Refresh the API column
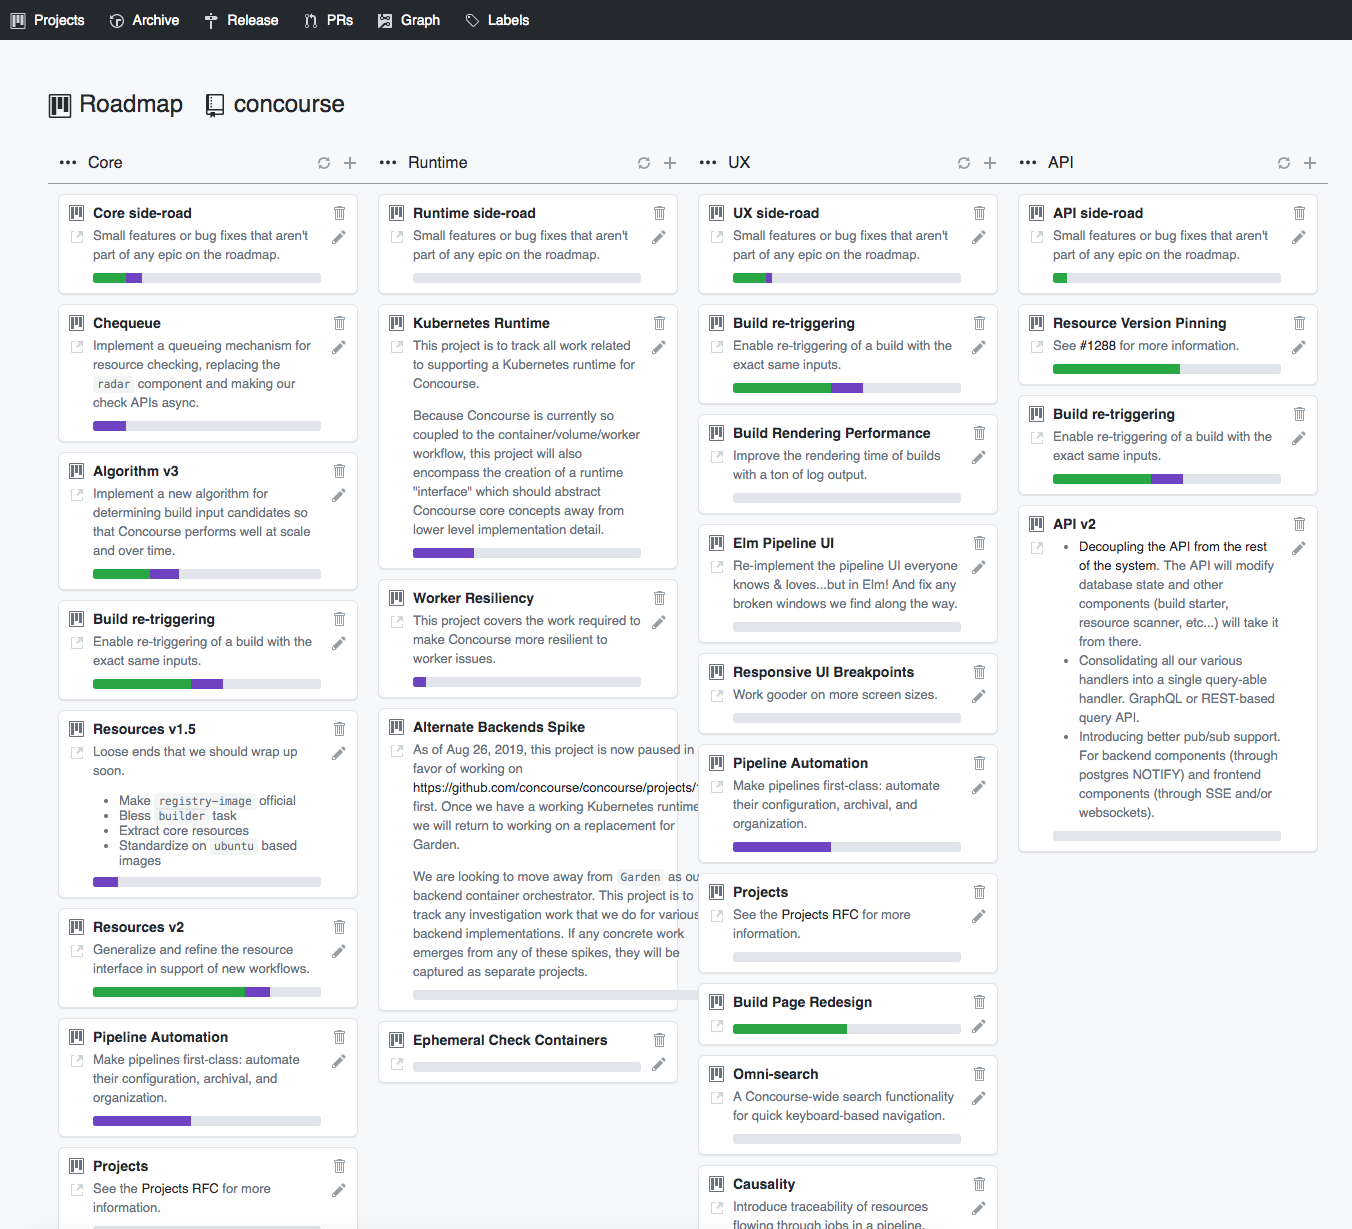 [x=1284, y=163]
